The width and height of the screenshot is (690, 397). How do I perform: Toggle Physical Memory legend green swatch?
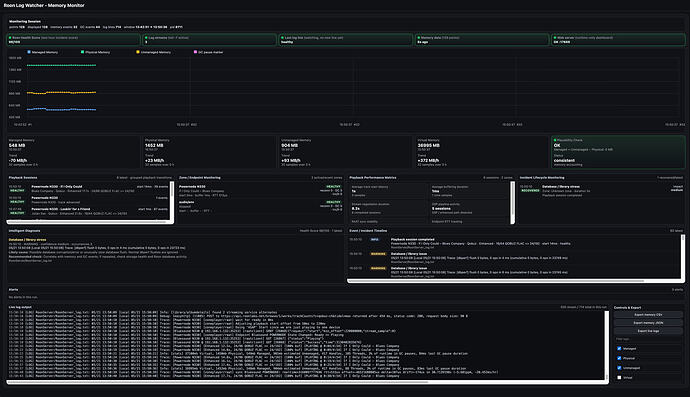pos(82,52)
